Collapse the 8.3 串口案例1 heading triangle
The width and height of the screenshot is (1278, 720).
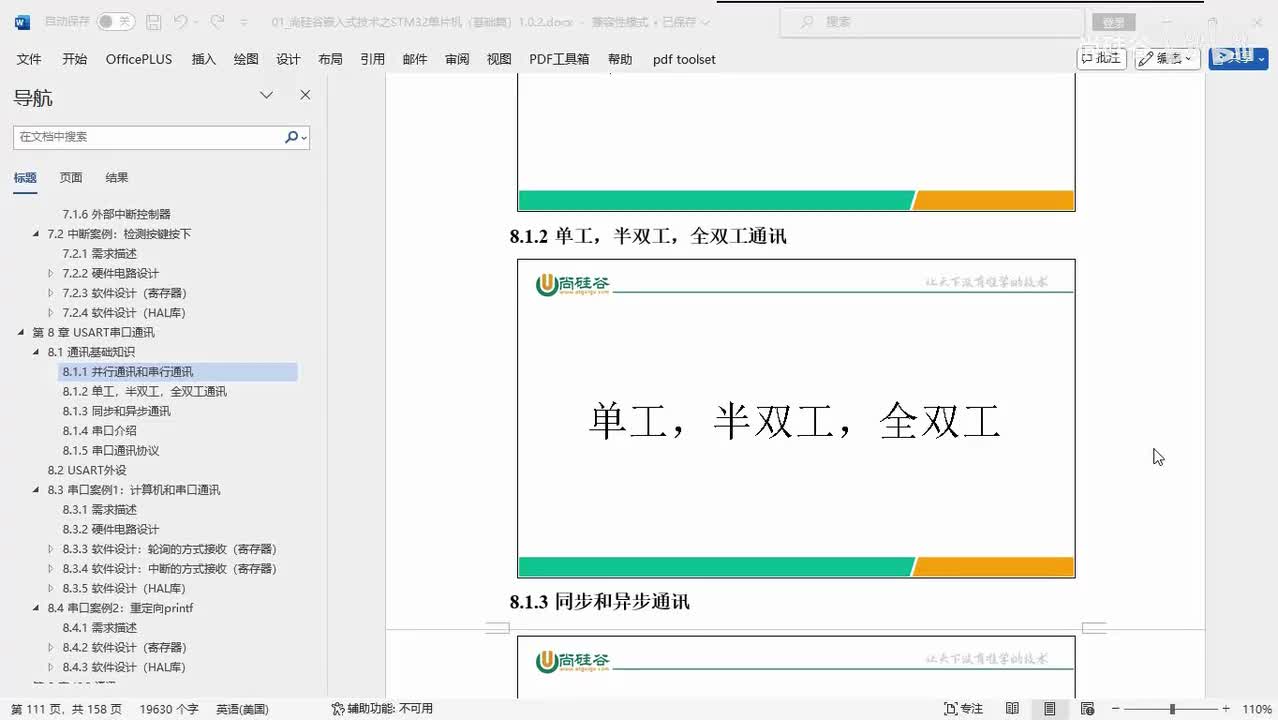38,490
